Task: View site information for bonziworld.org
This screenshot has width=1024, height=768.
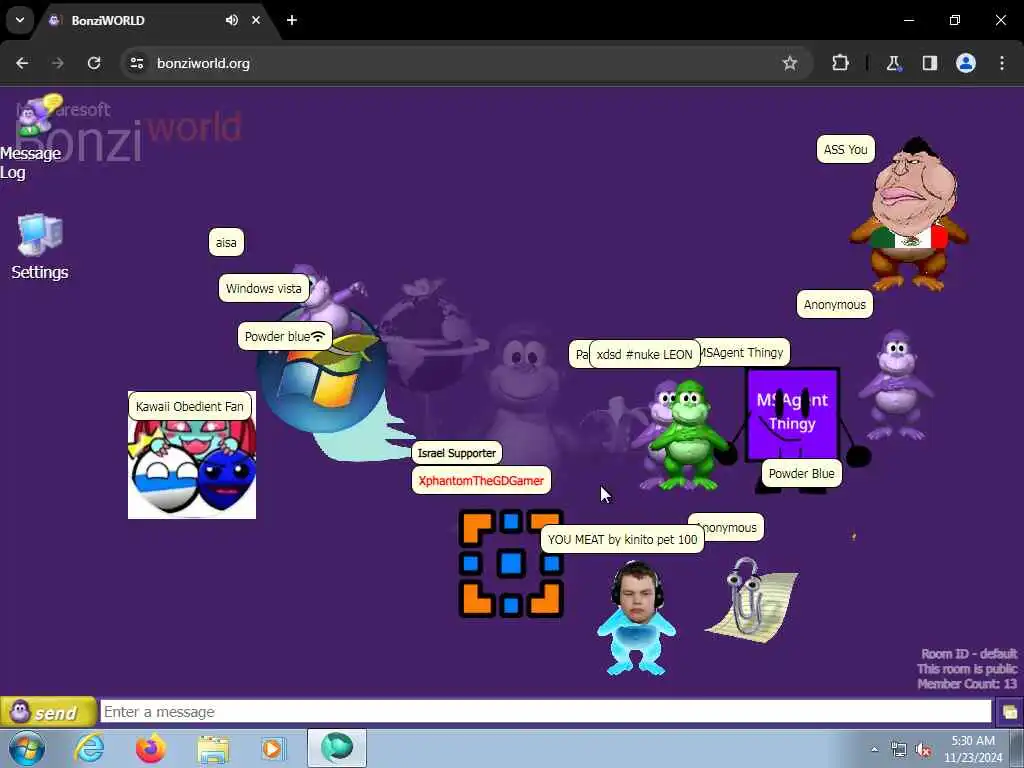Action: pos(137,63)
